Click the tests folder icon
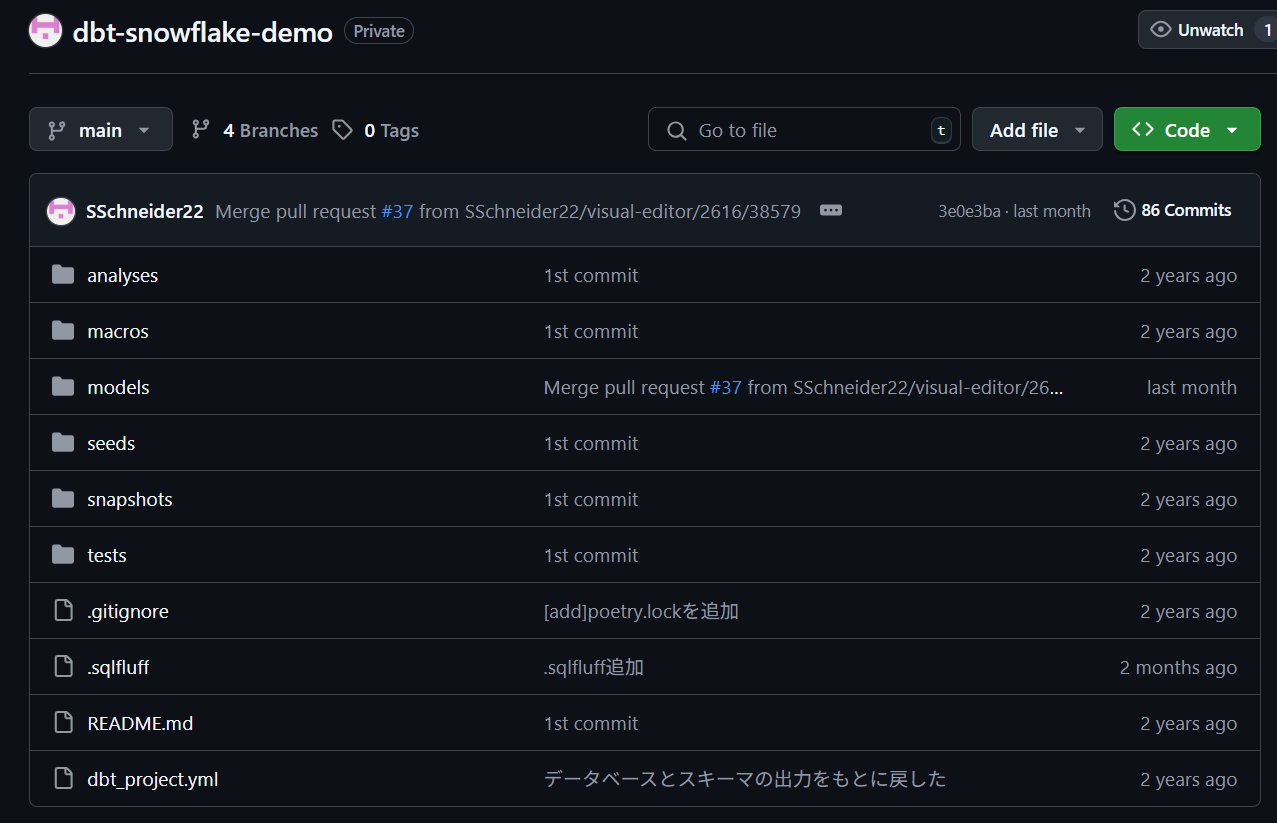 [63, 555]
